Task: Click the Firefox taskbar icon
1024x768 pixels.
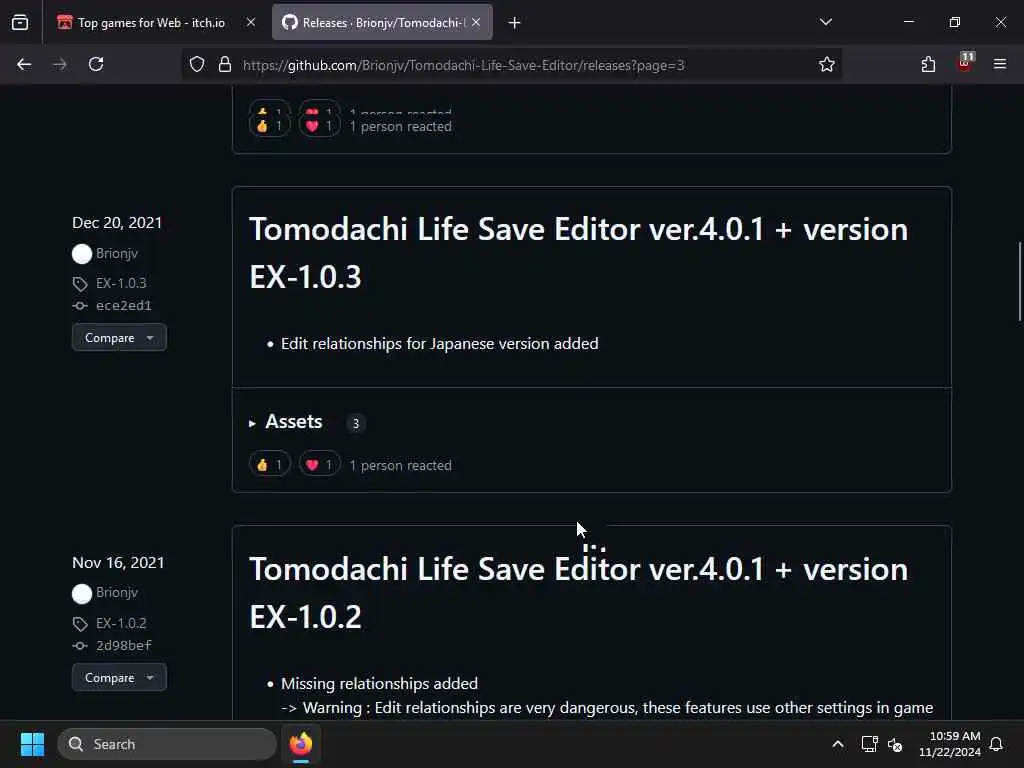Action: (301, 744)
